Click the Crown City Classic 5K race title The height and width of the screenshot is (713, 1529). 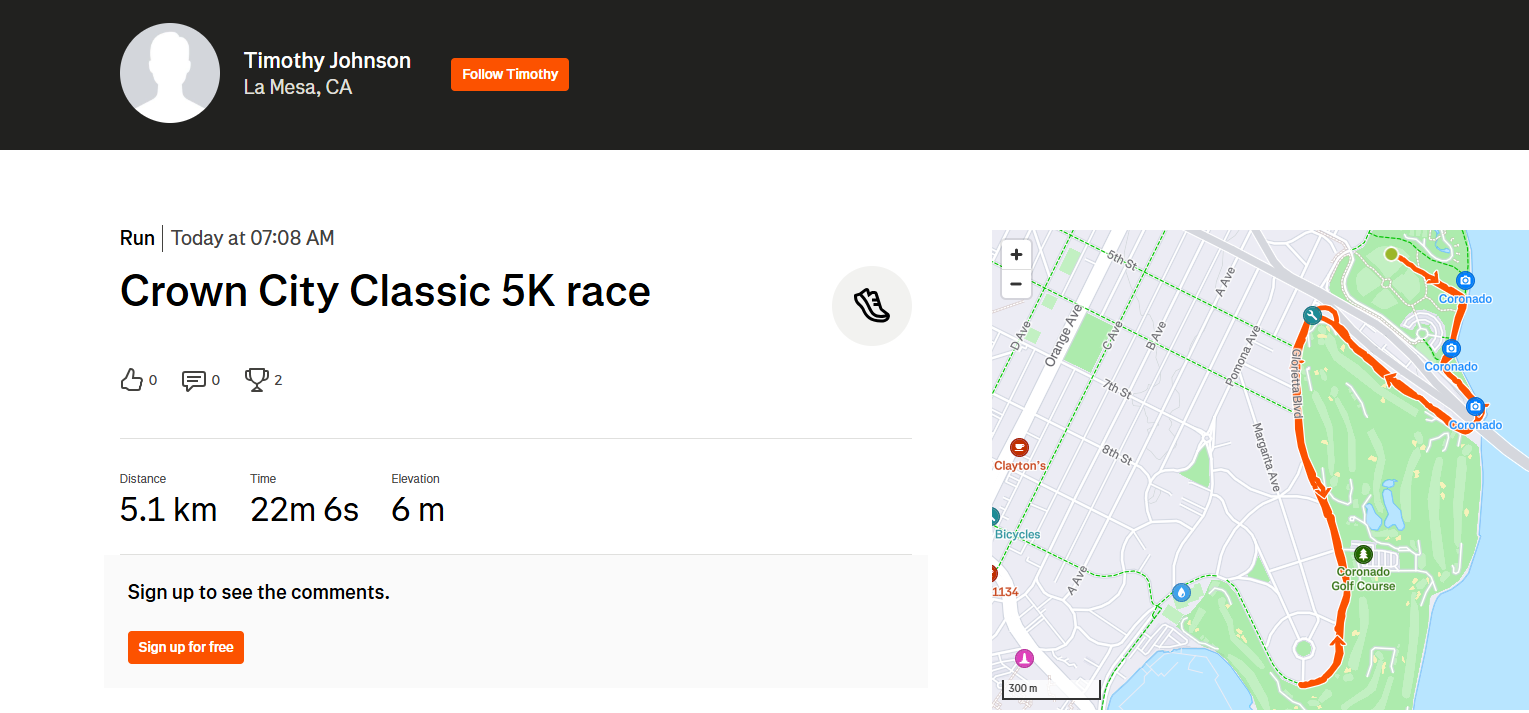[385, 291]
